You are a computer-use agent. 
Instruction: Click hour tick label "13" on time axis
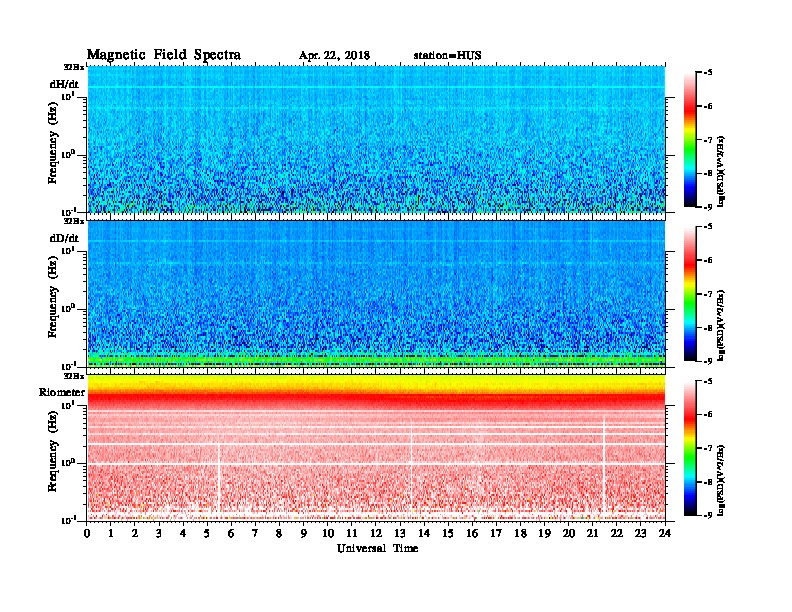pos(400,533)
